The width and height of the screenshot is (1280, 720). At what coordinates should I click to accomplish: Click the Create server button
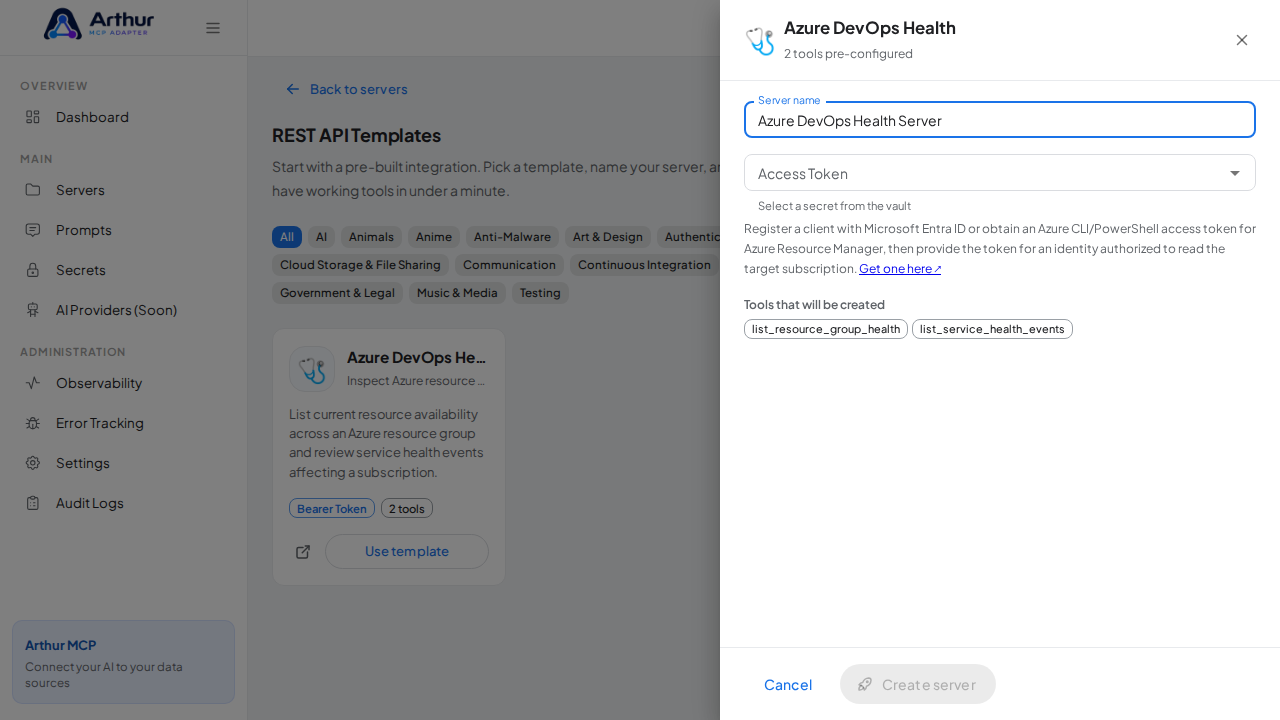pos(918,684)
